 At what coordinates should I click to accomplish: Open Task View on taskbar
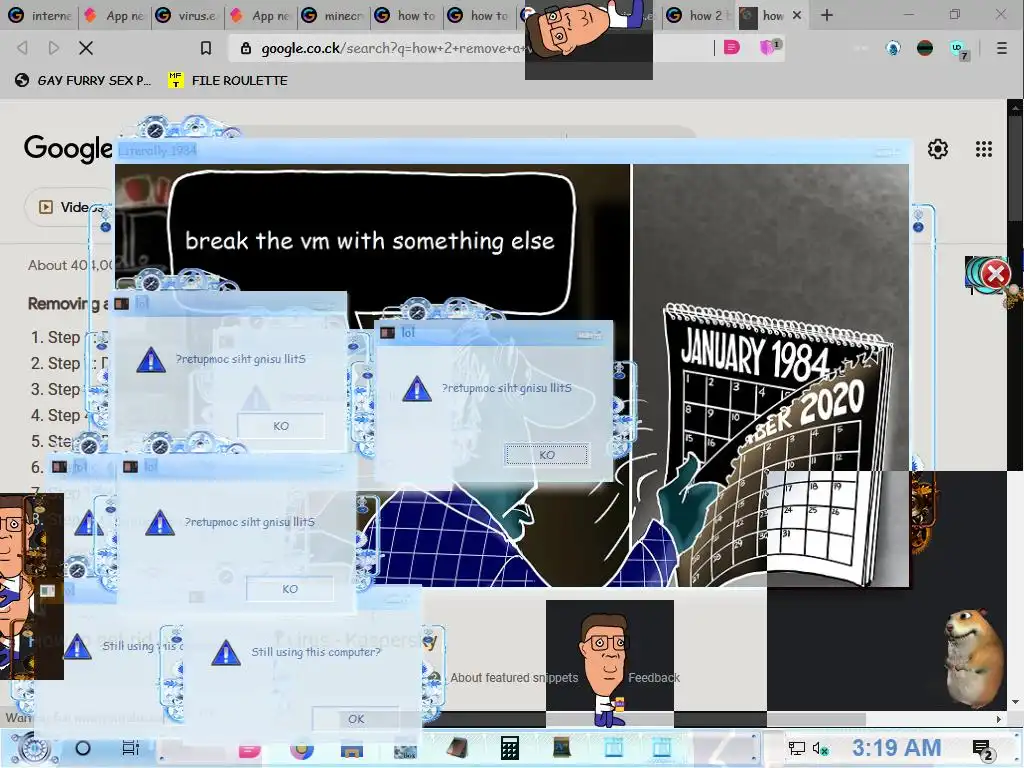(131, 748)
